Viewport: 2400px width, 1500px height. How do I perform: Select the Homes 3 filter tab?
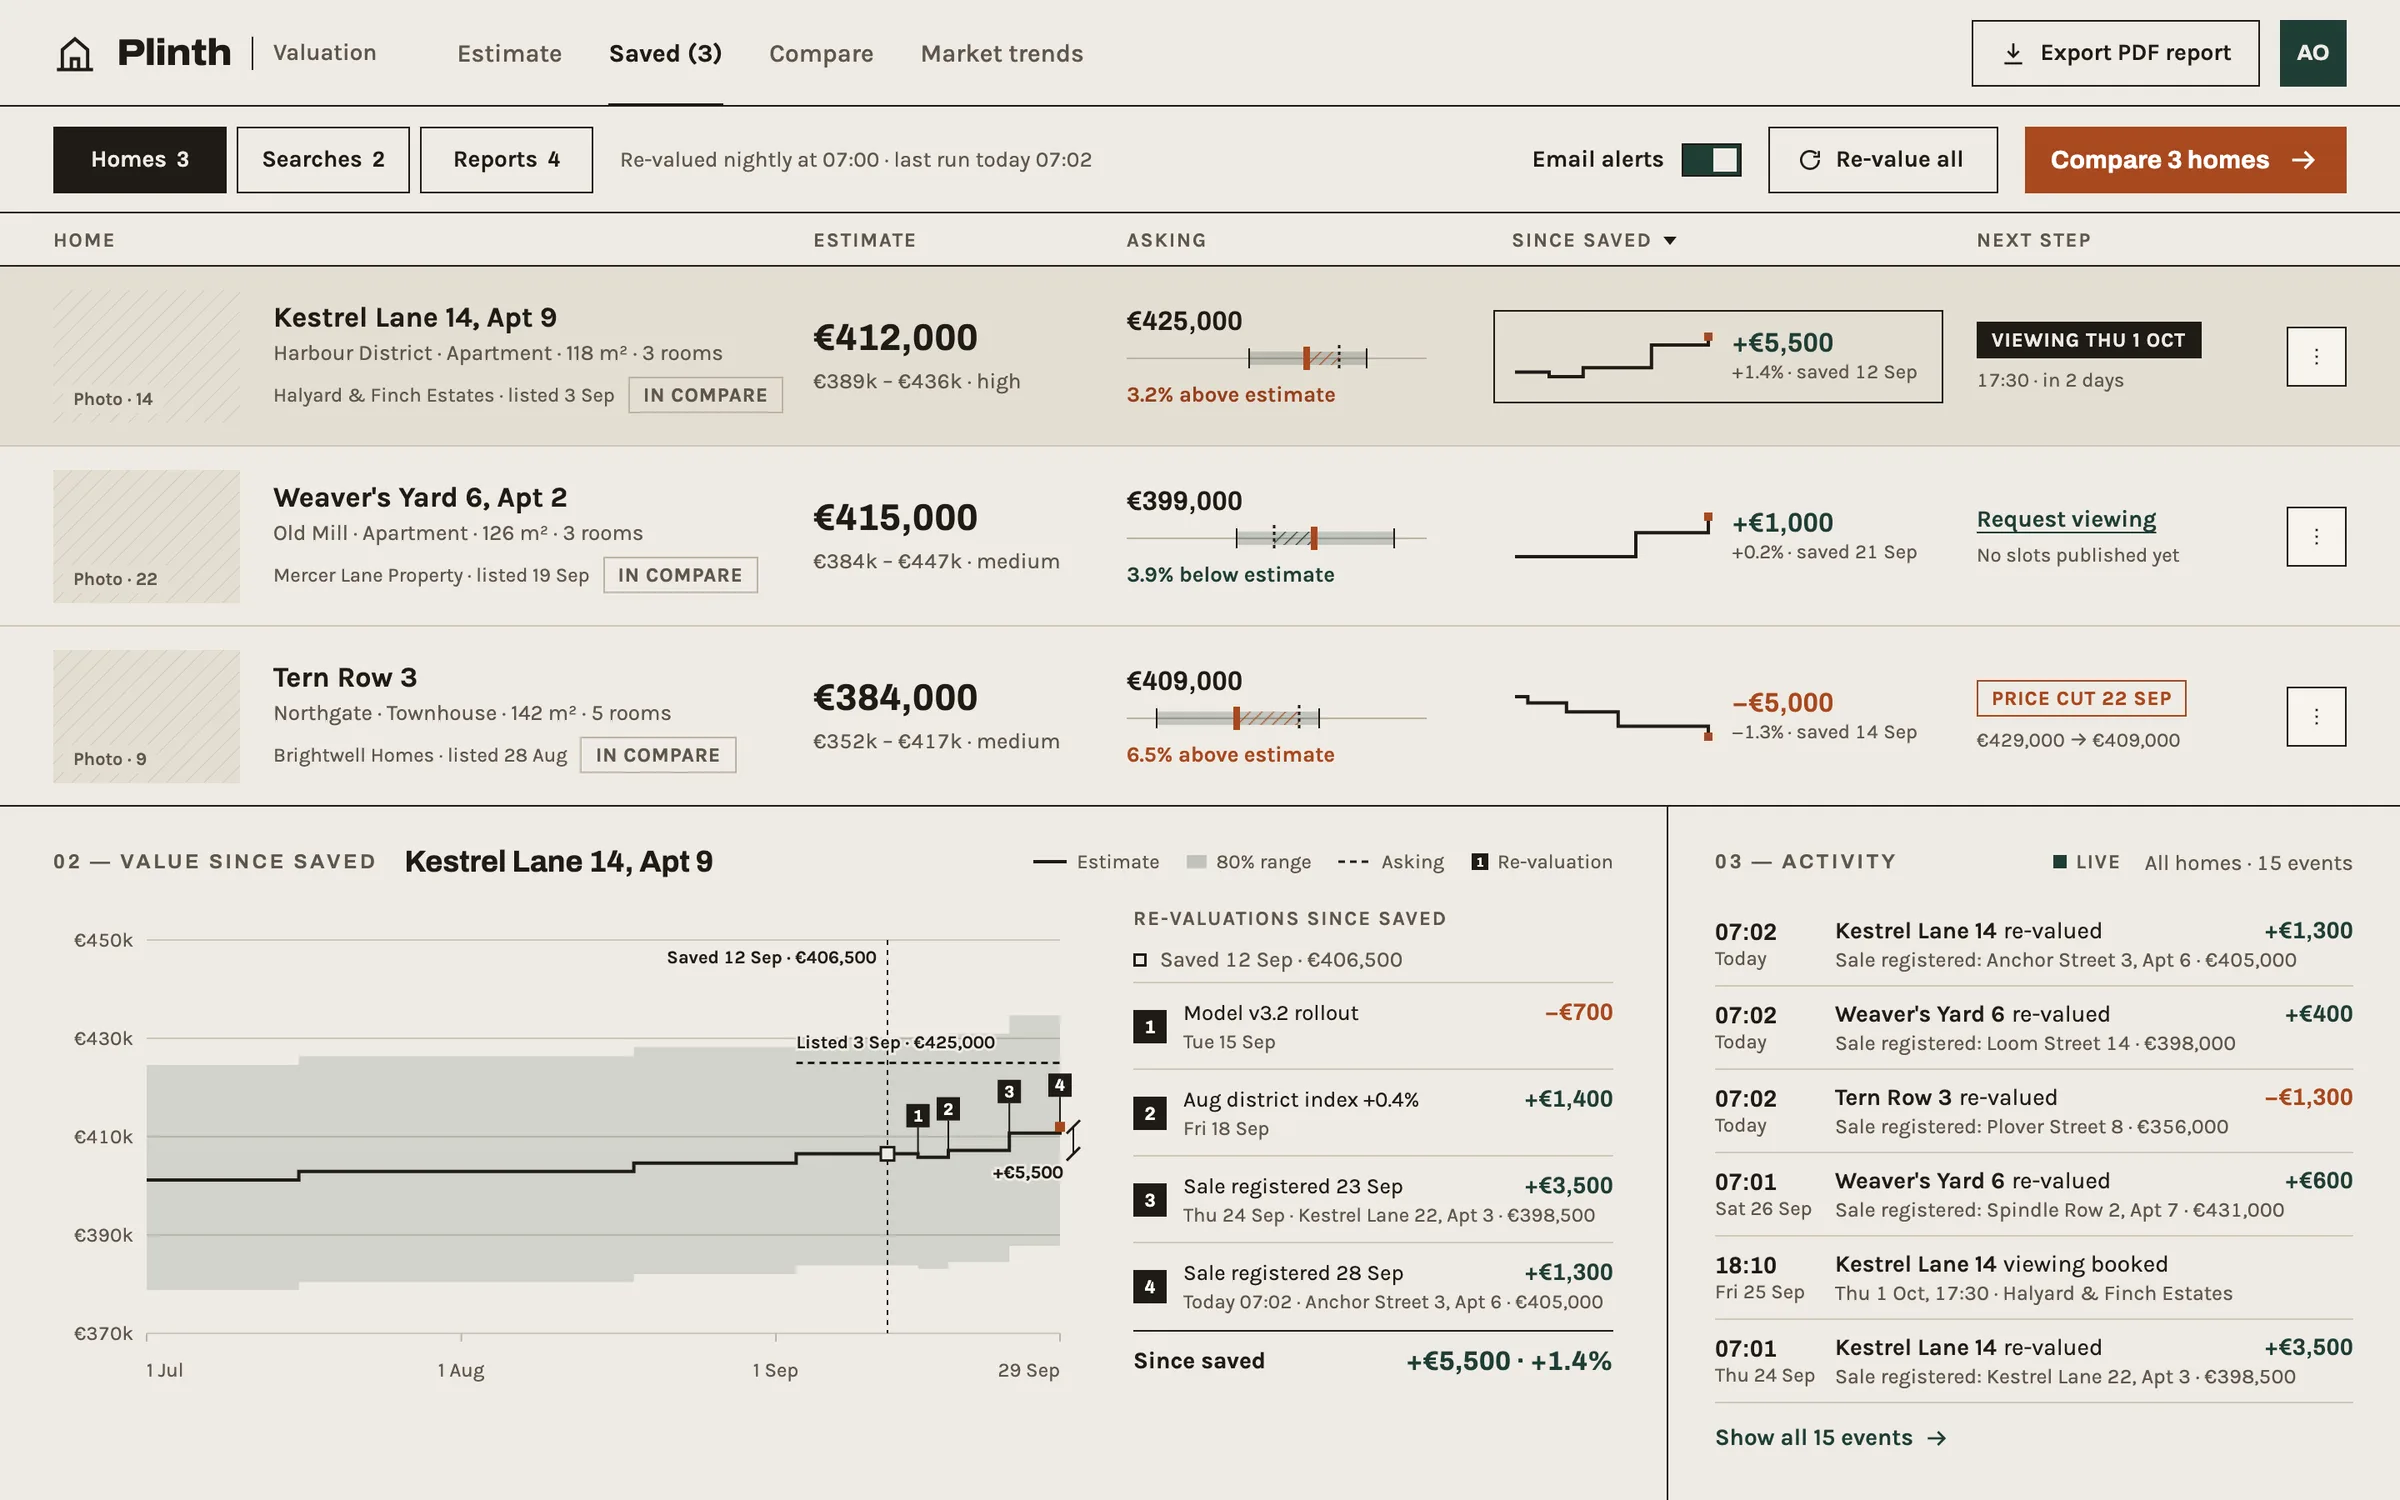pos(140,160)
